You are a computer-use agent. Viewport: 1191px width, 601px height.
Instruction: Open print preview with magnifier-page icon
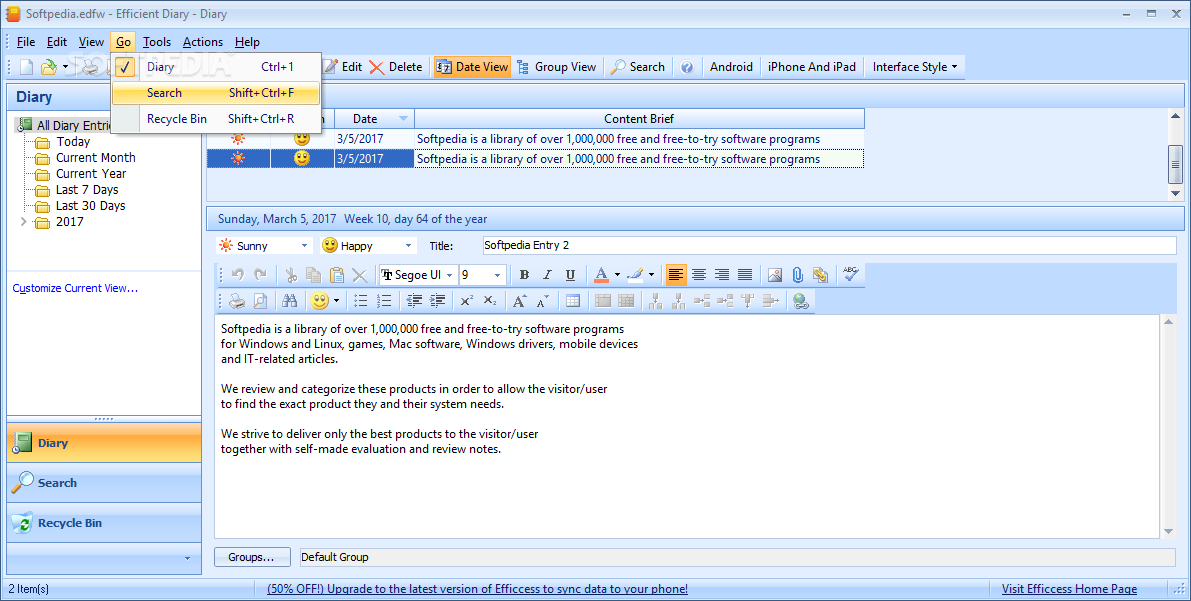[x=261, y=301]
